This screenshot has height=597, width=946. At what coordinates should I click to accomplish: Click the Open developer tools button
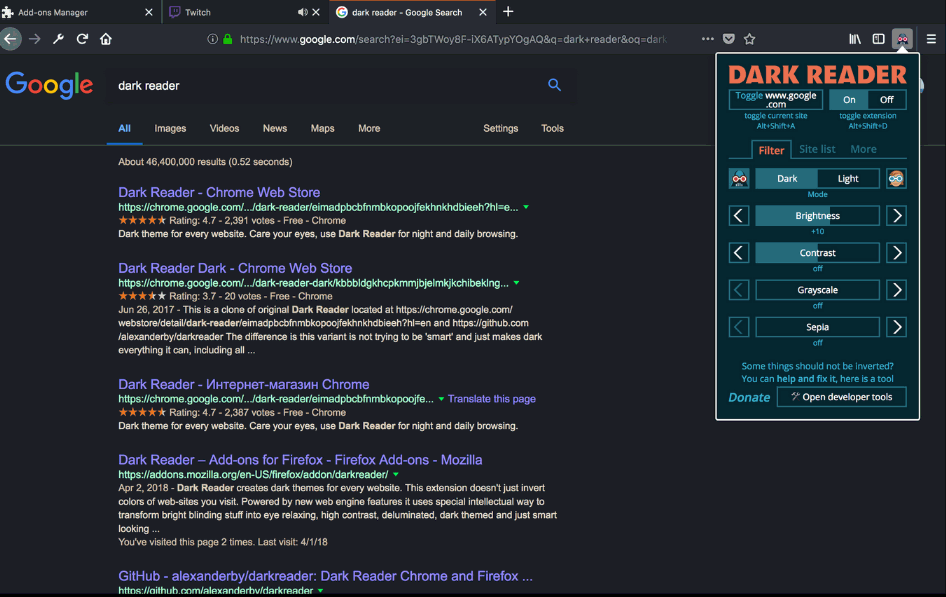[x=842, y=397]
